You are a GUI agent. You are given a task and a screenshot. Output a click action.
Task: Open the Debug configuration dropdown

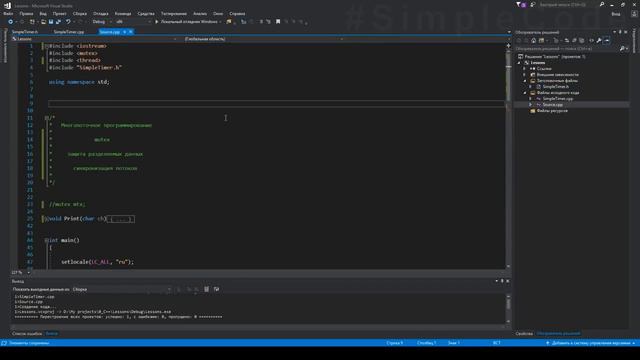point(102,22)
